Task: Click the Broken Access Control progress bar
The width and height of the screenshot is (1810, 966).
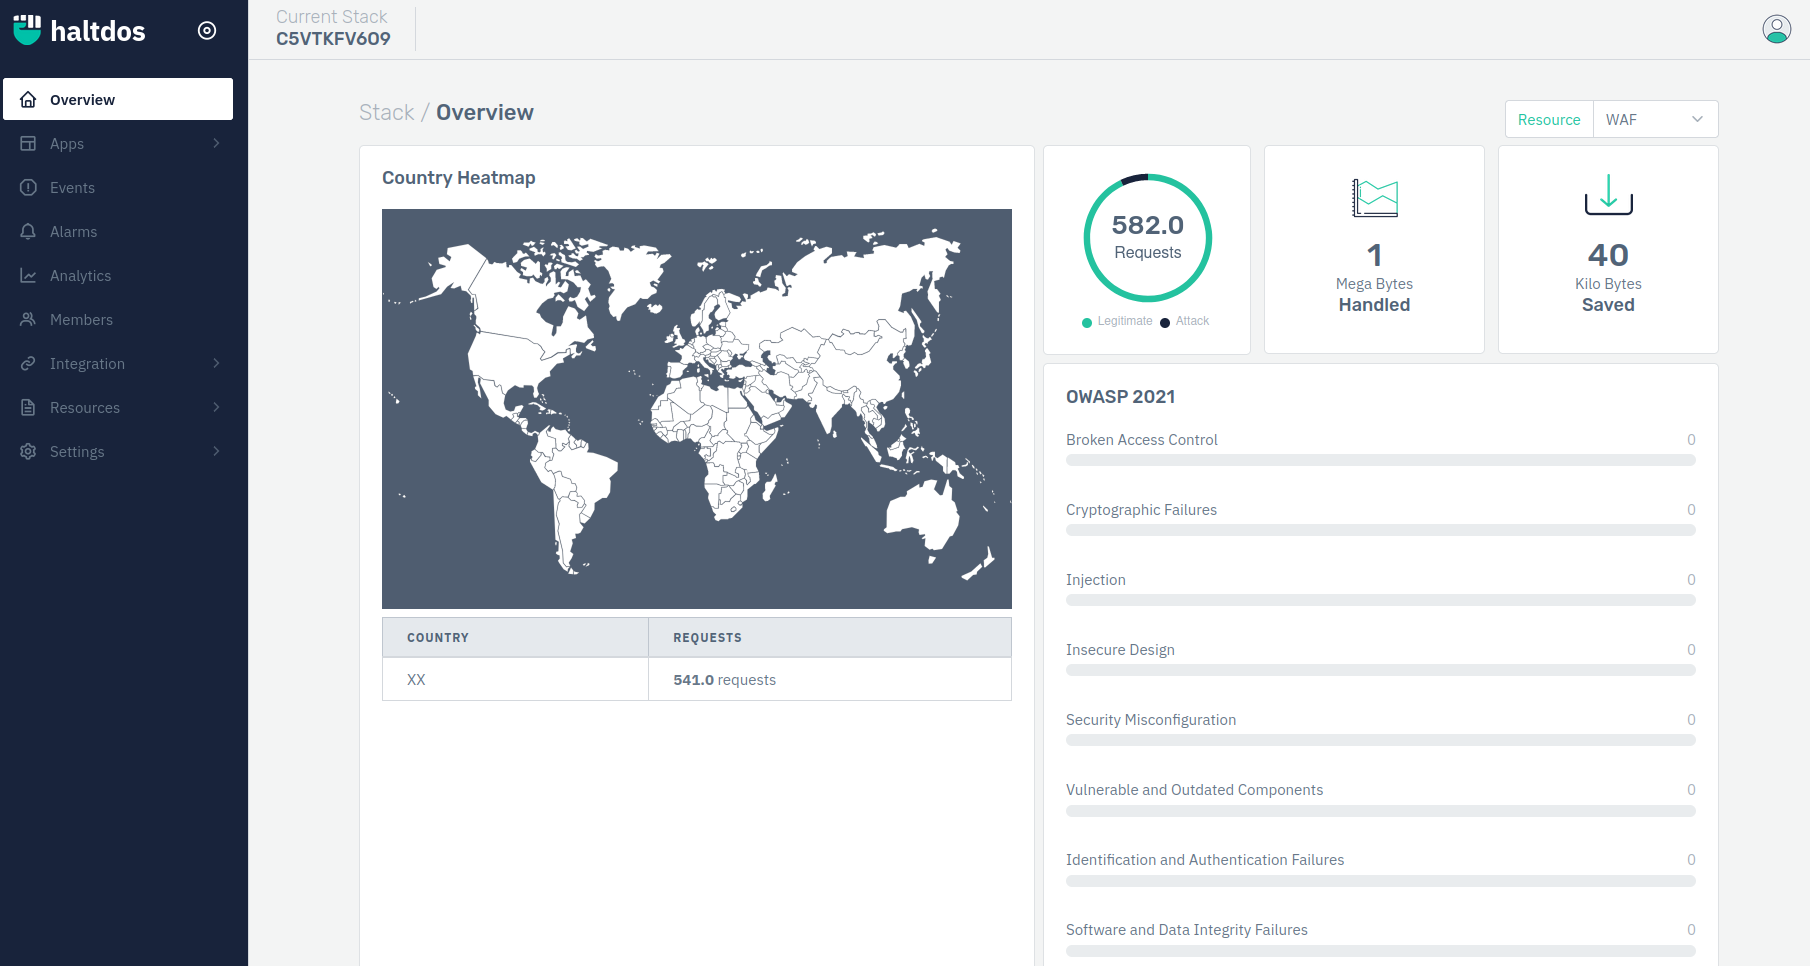Action: click(x=1380, y=460)
